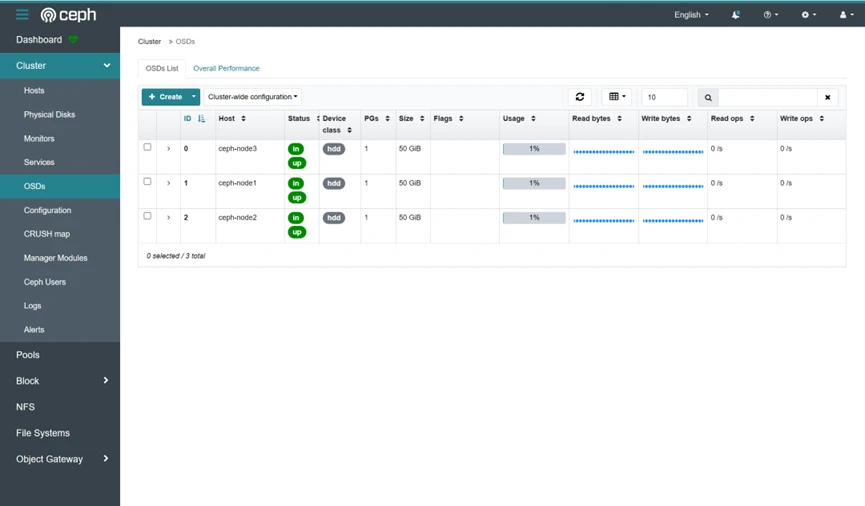Screen dimensions: 865x506
Task: Clear the search field with the X
Action: (x=827, y=98)
